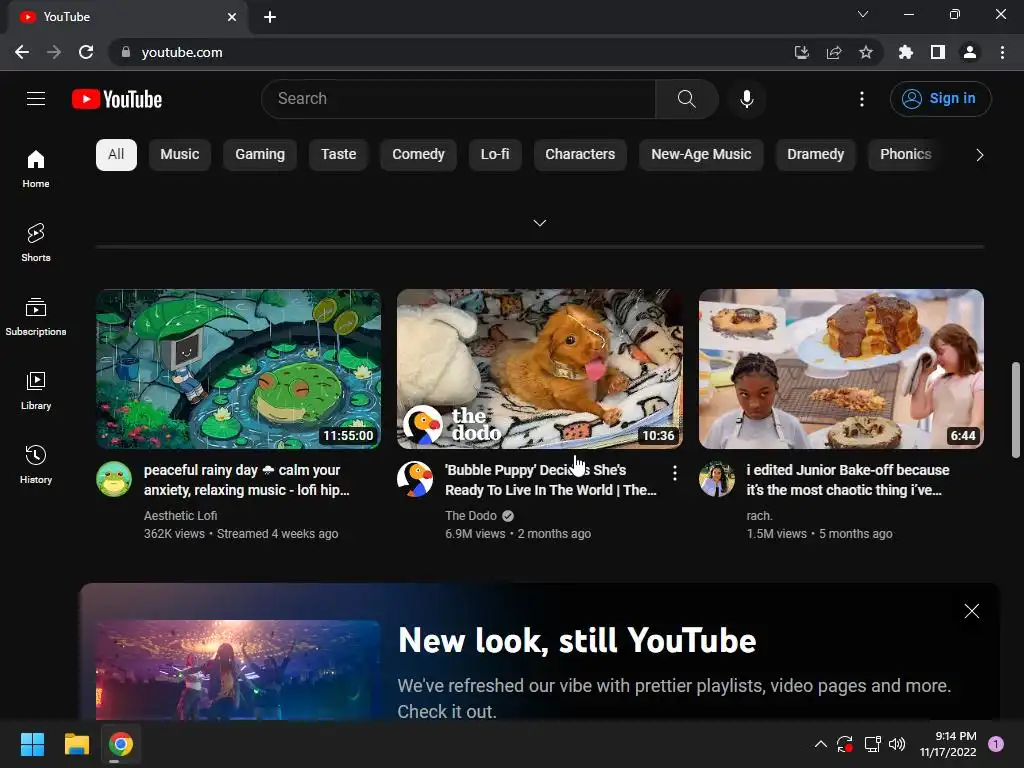This screenshot has height=768, width=1024.
Task: Dismiss the New look banner
Action: [x=972, y=611]
